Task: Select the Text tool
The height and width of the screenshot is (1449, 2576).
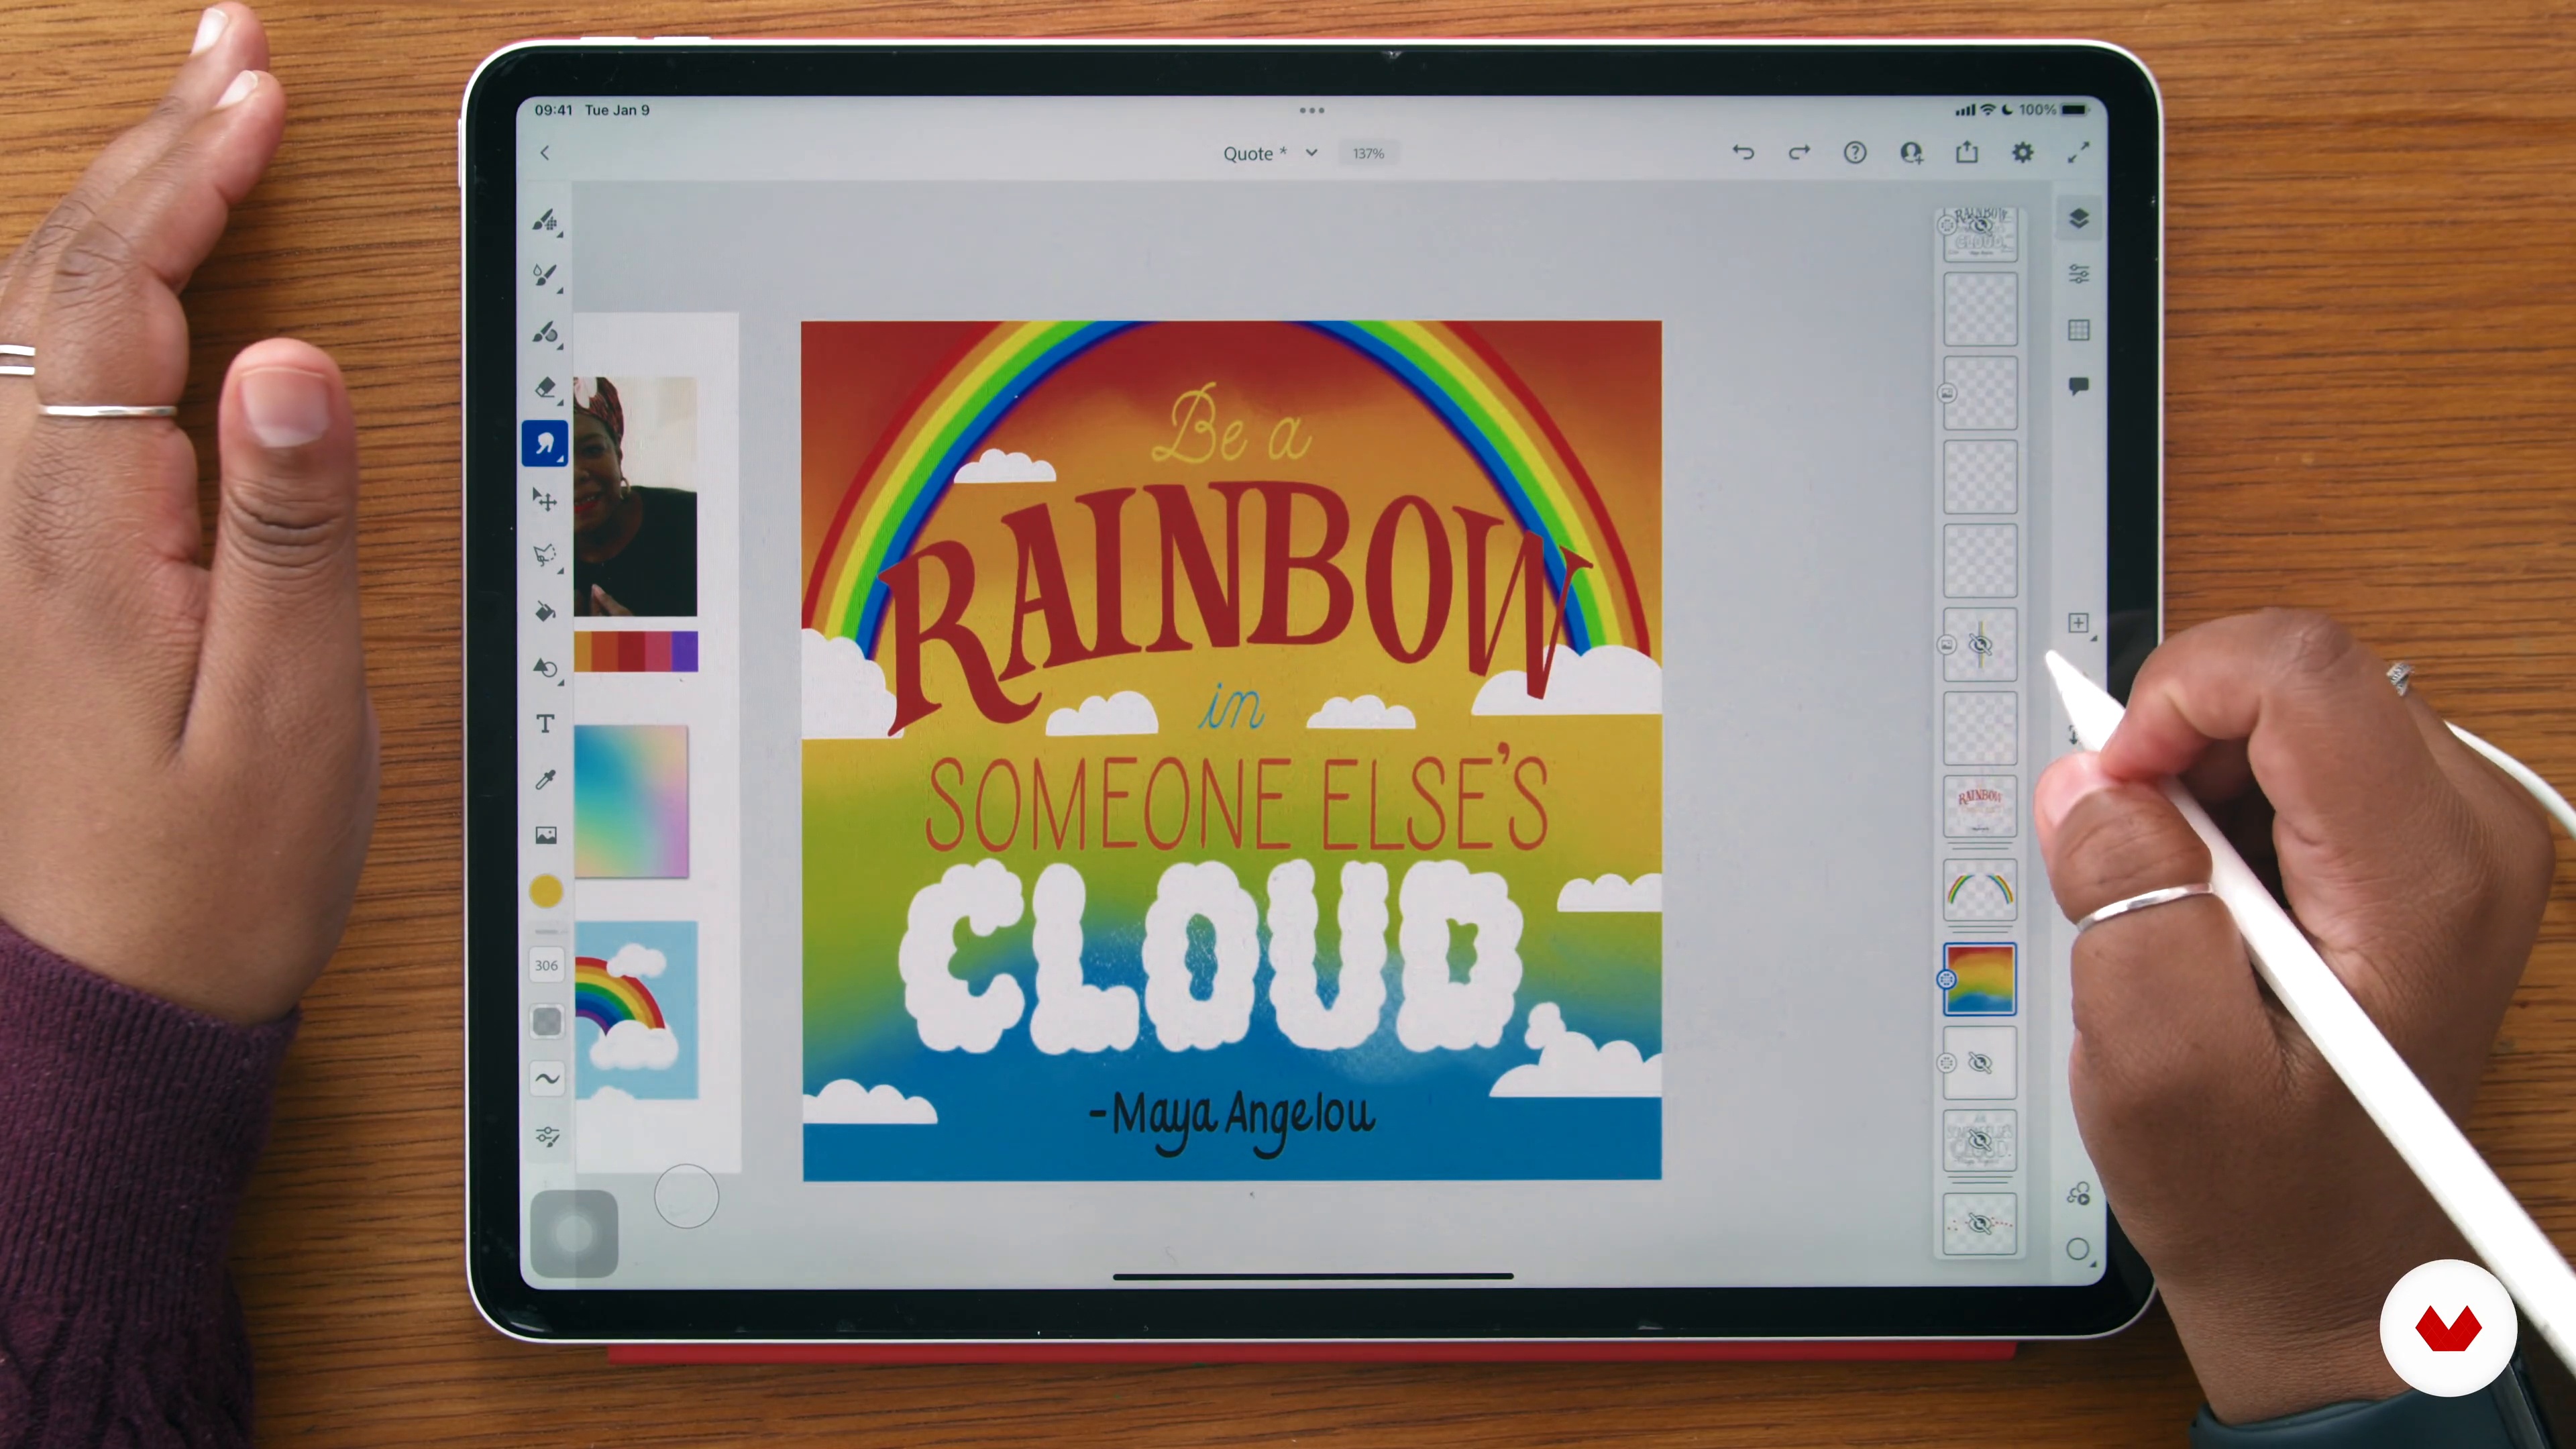Action: point(545,723)
